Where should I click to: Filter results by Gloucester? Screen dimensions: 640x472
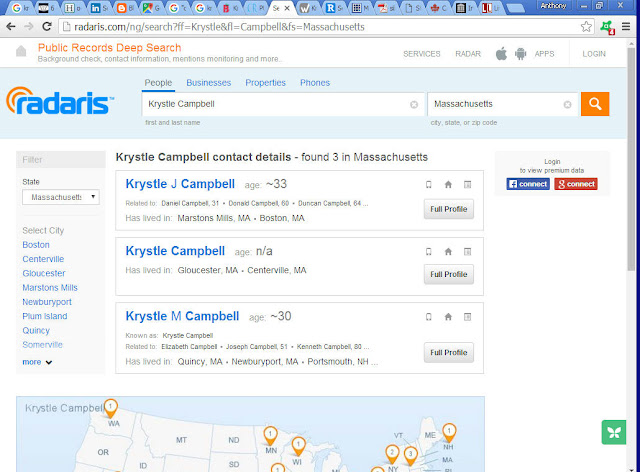[44, 274]
